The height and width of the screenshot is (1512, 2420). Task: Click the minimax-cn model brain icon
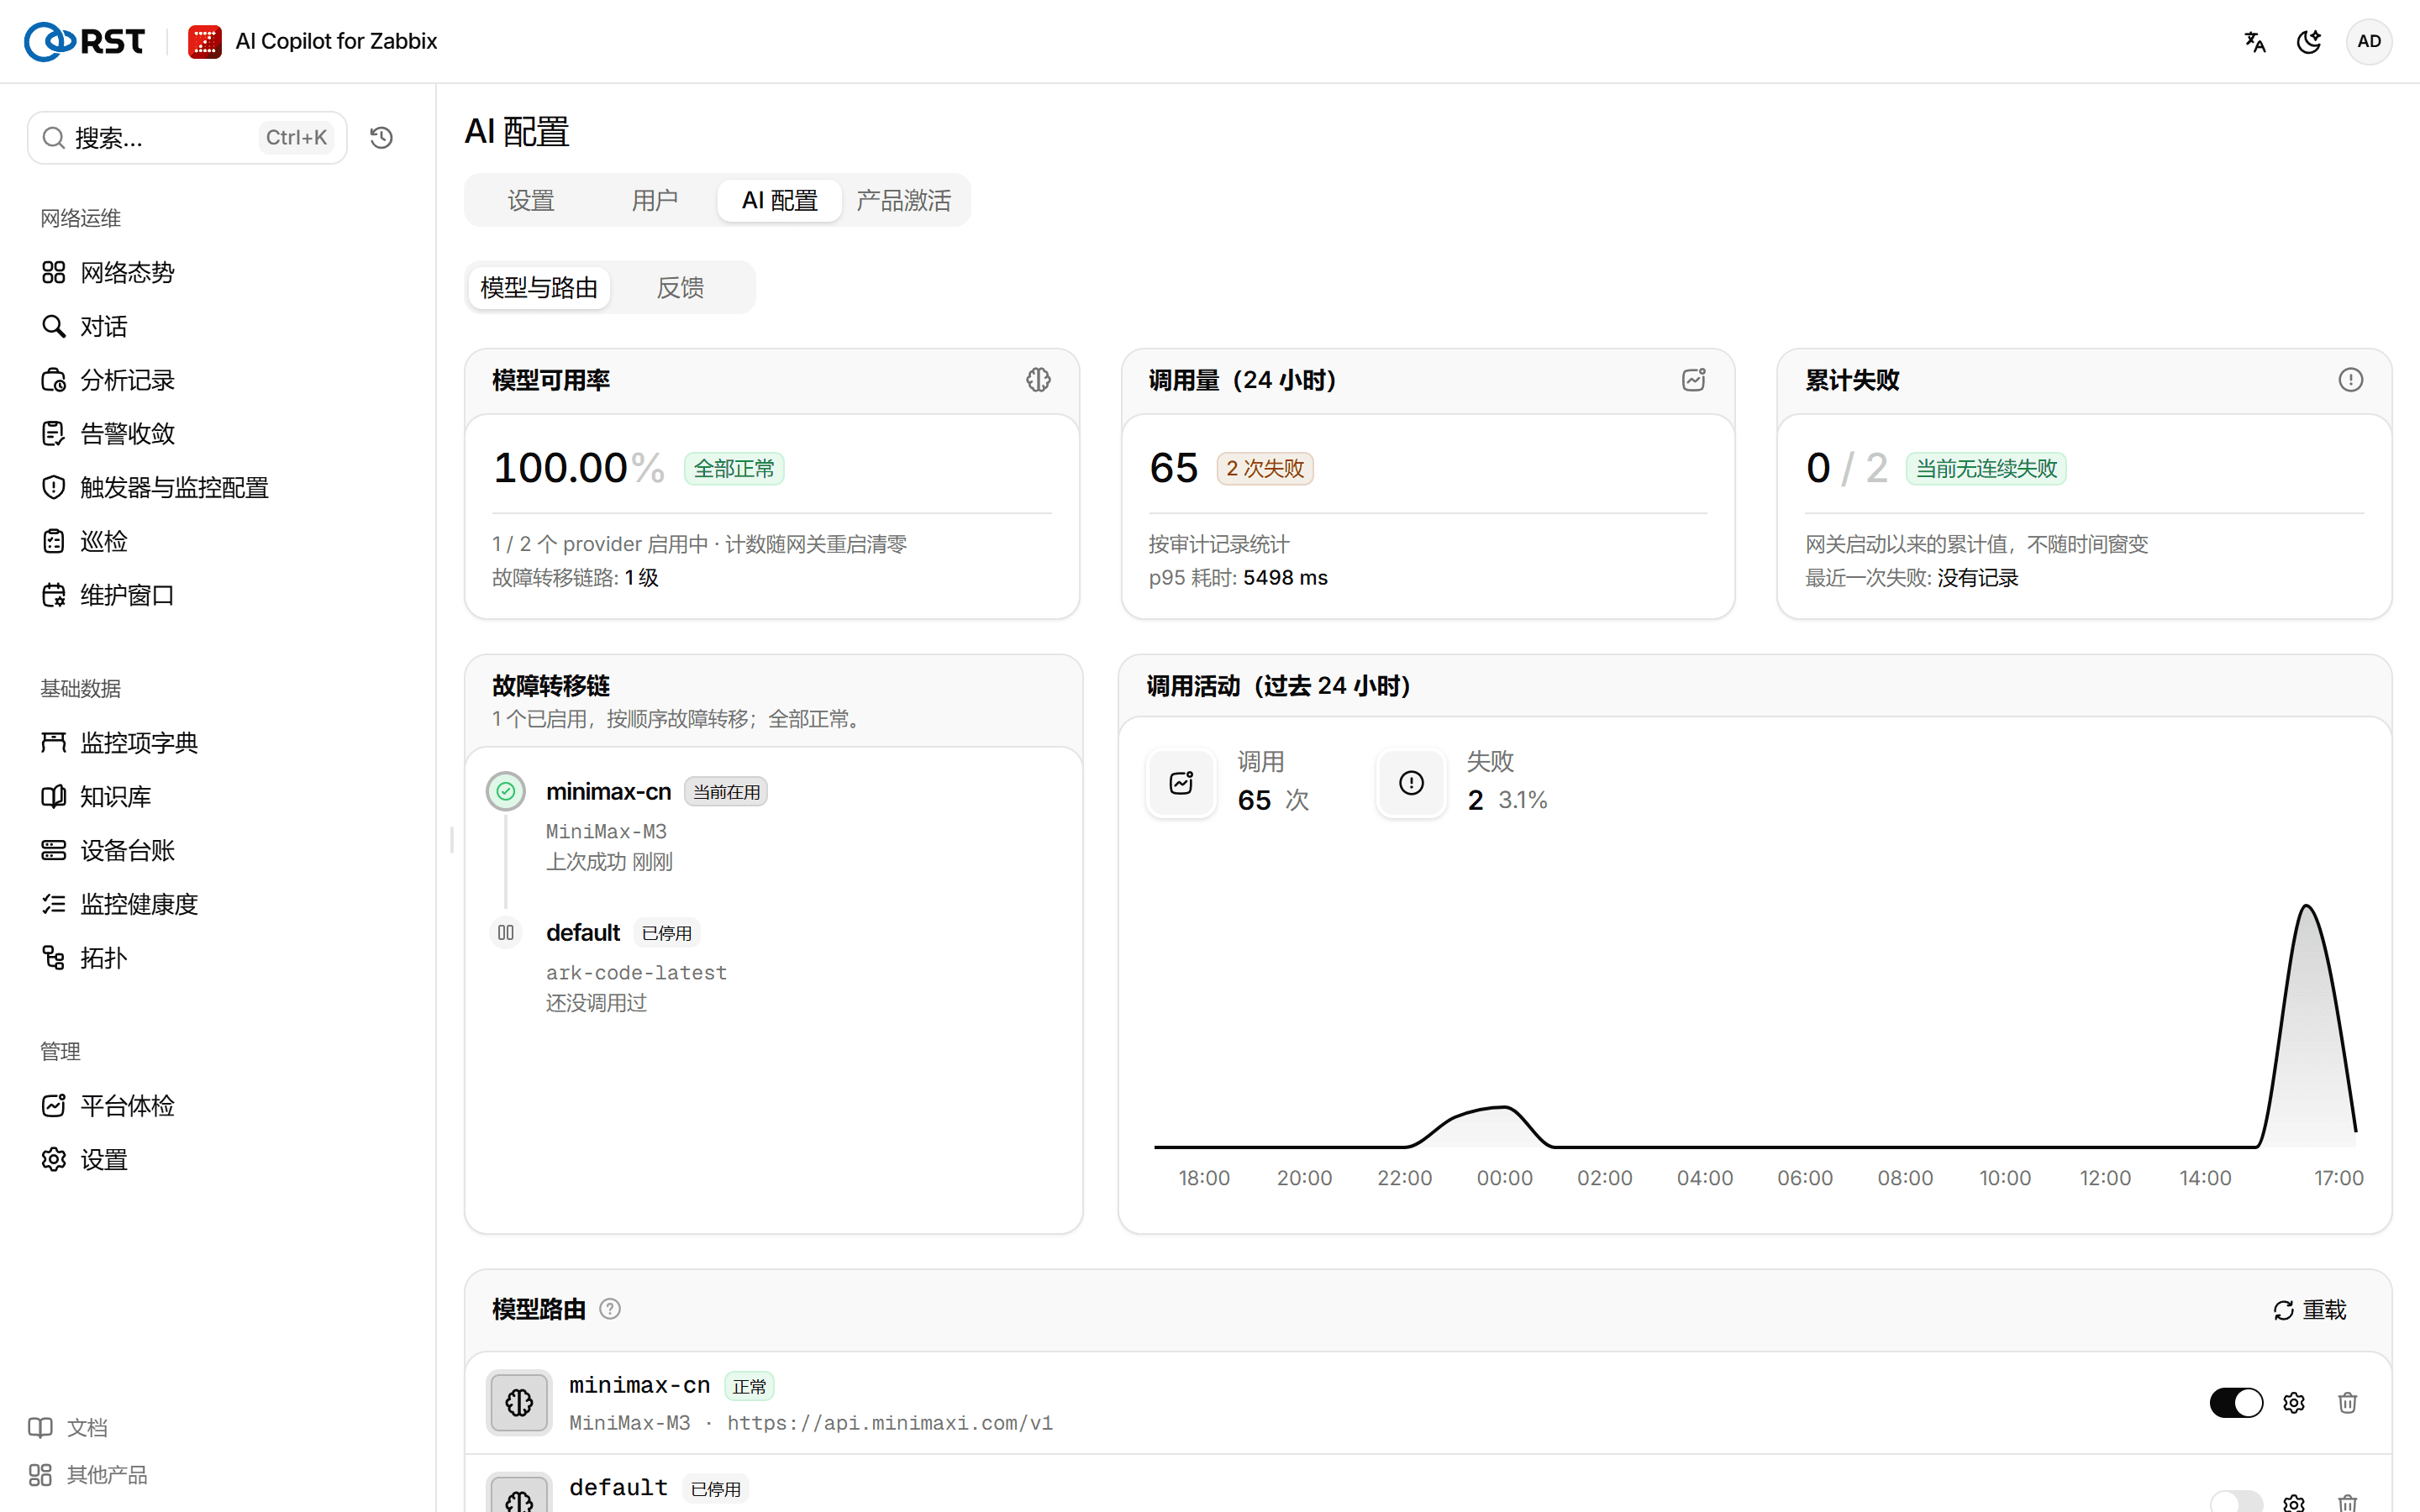pyautogui.click(x=519, y=1403)
